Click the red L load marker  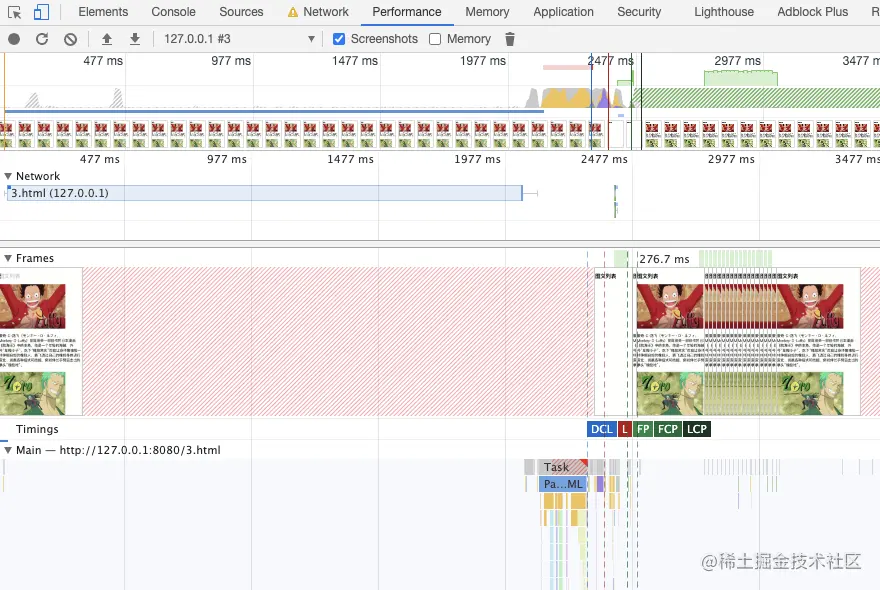(625, 429)
